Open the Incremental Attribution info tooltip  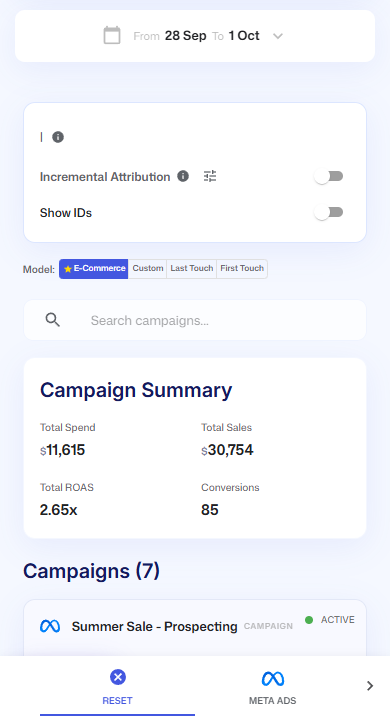click(183, 176)
